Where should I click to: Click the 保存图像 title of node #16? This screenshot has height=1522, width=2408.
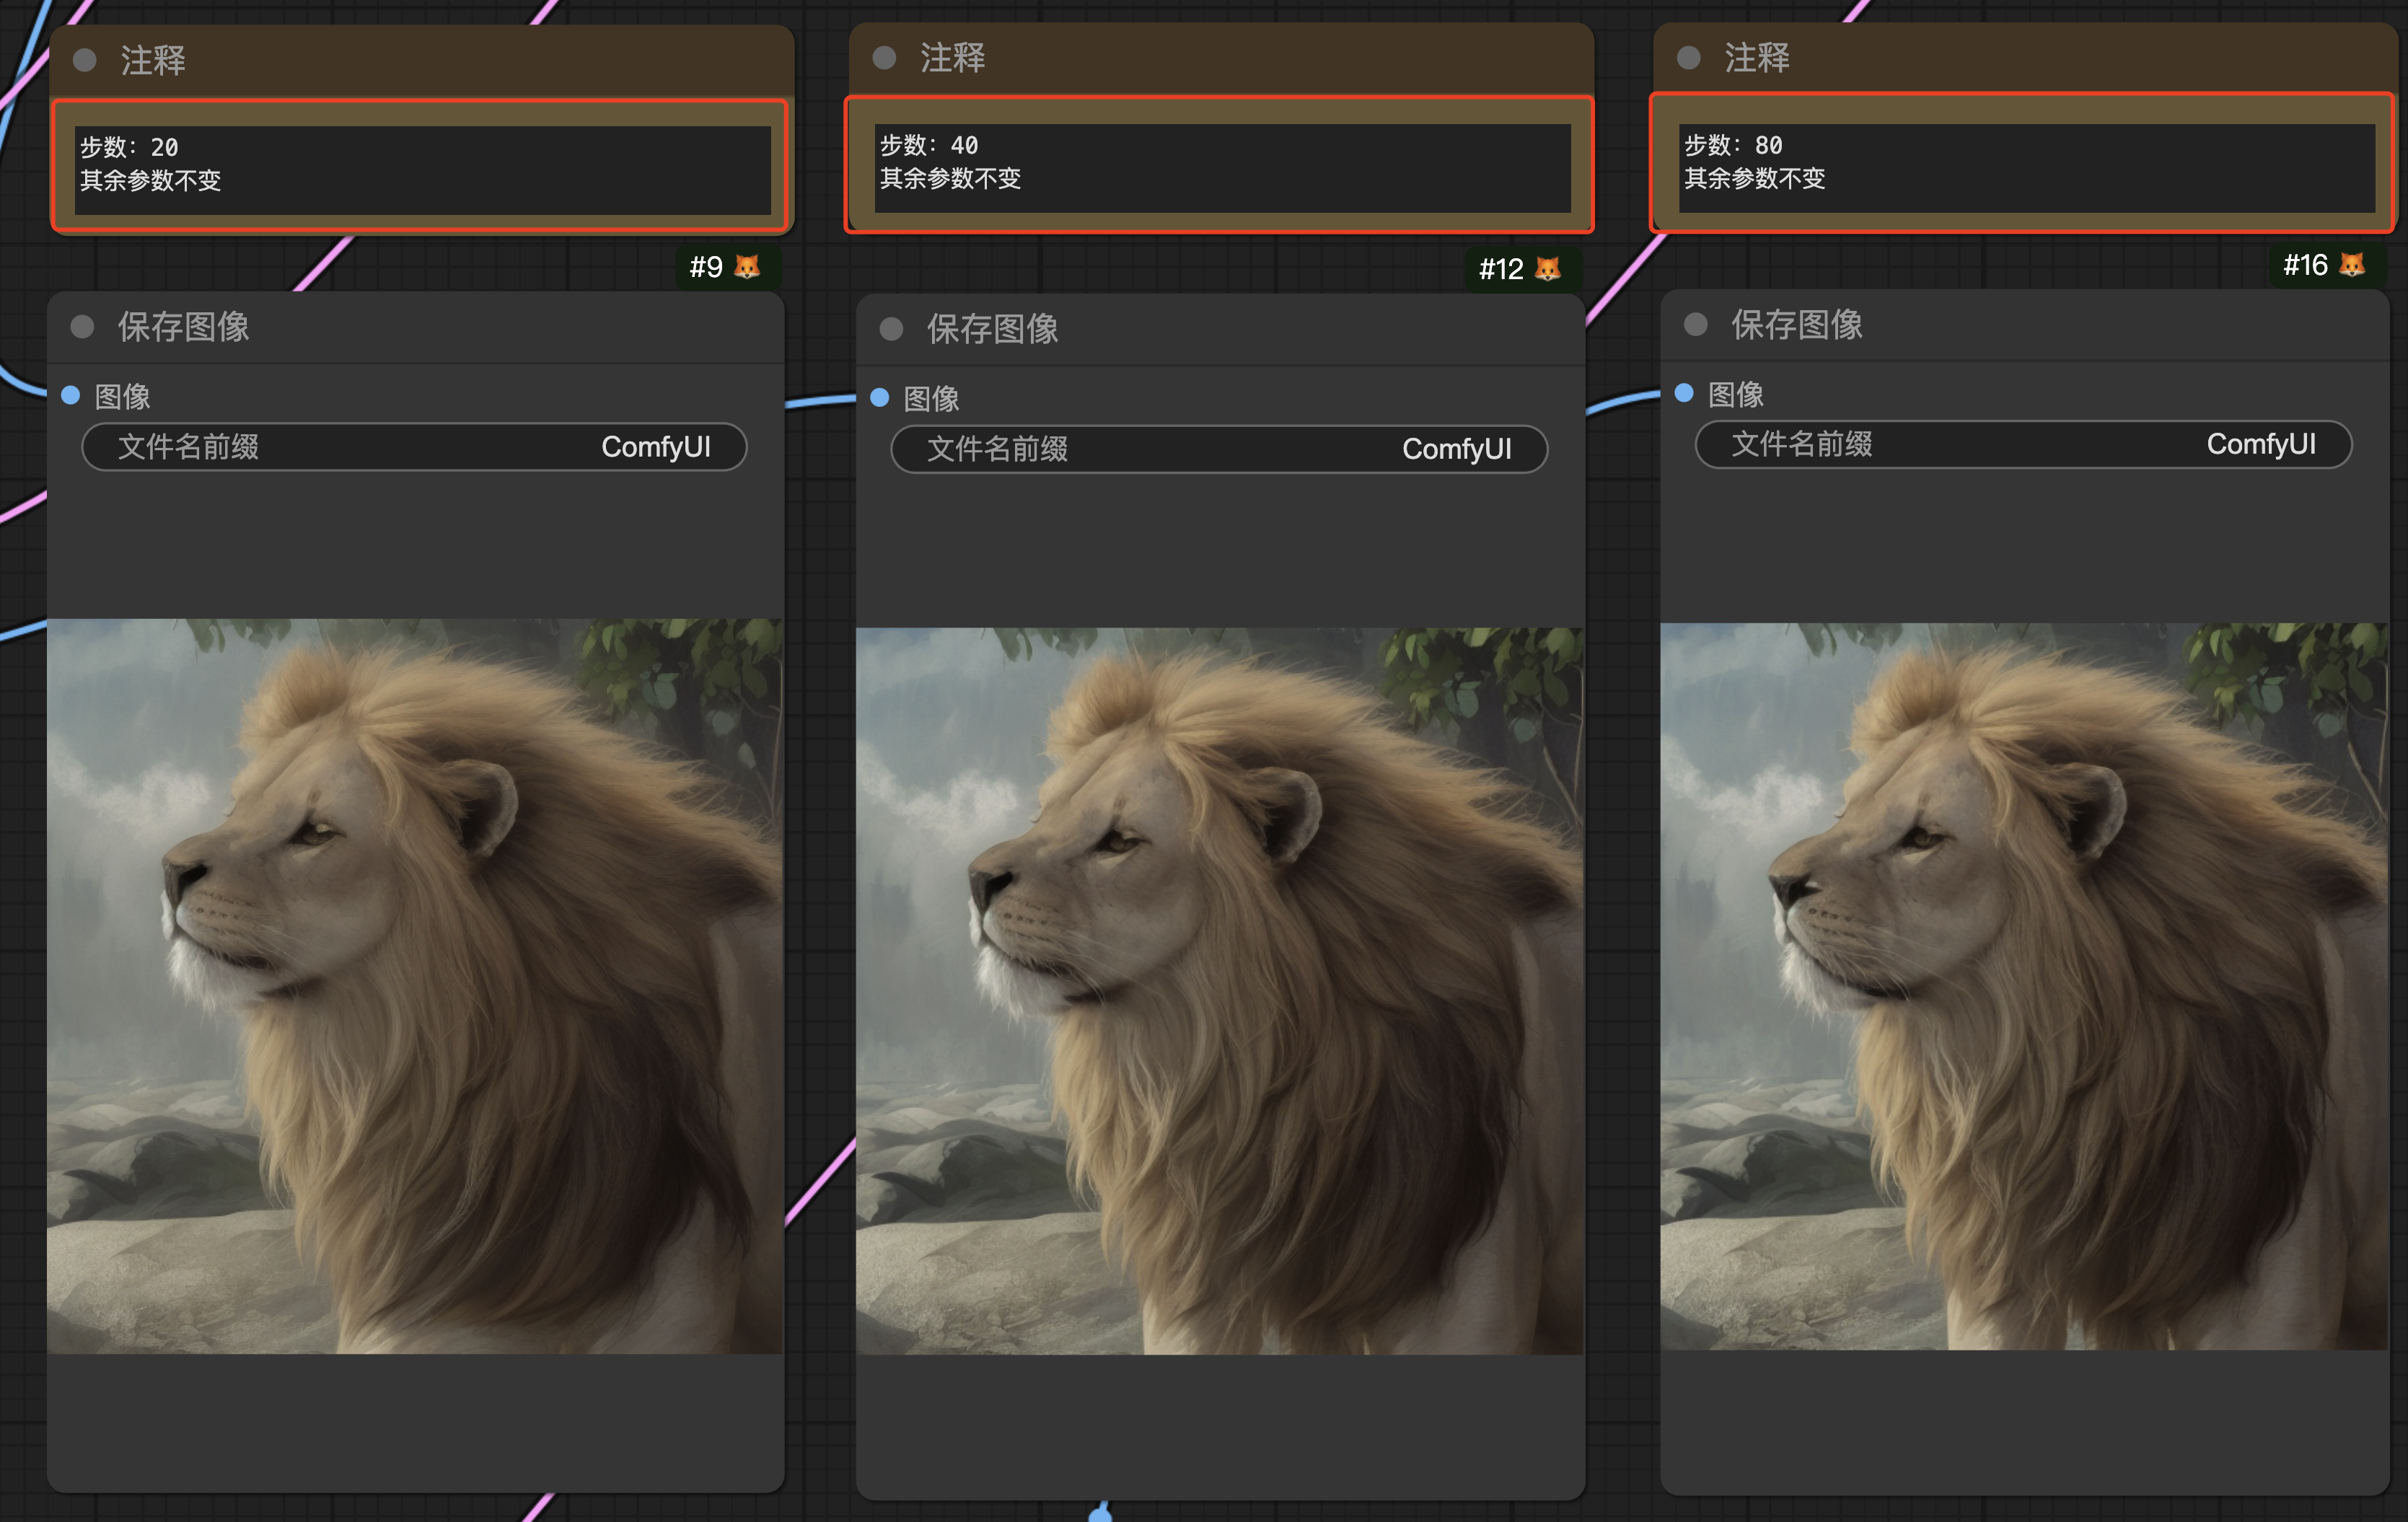1798,325
